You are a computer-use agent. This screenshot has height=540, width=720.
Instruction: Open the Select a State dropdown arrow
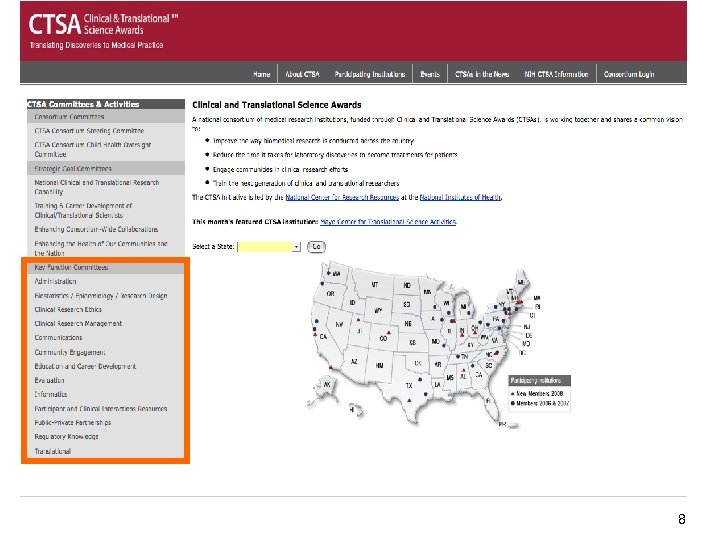pyautogui.click(x=296, y=247)
